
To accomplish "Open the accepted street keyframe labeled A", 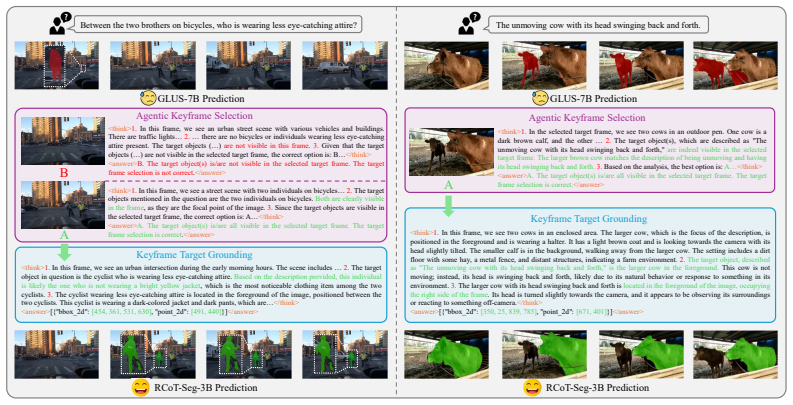I will point(63,205).
